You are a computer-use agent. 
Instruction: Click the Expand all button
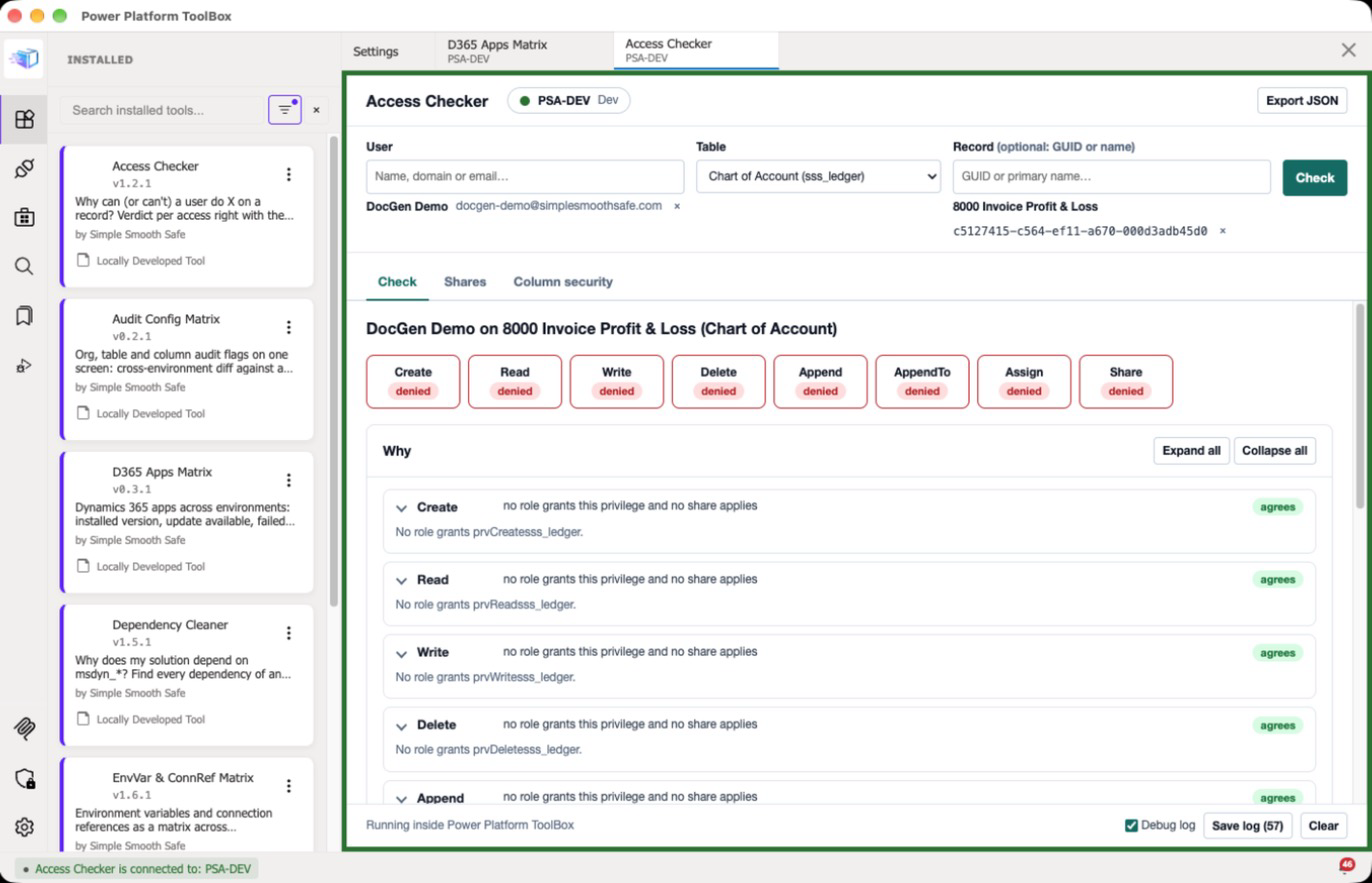point(1191,451)
